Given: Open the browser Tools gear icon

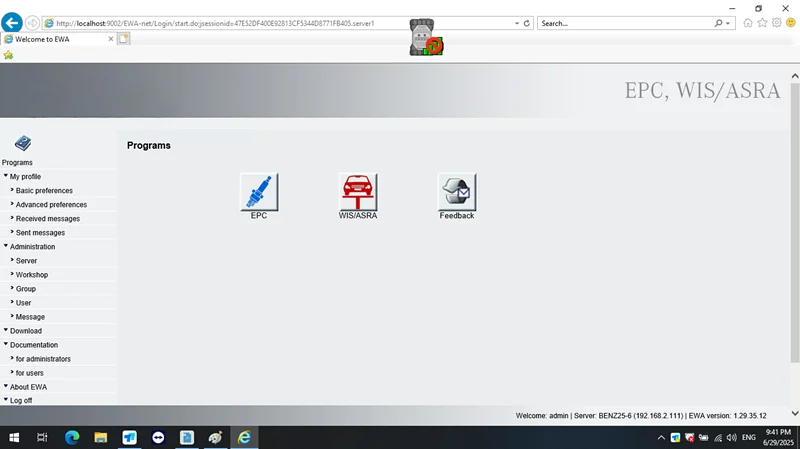Looking at the screenshot, I should click(x=777, y=23).
